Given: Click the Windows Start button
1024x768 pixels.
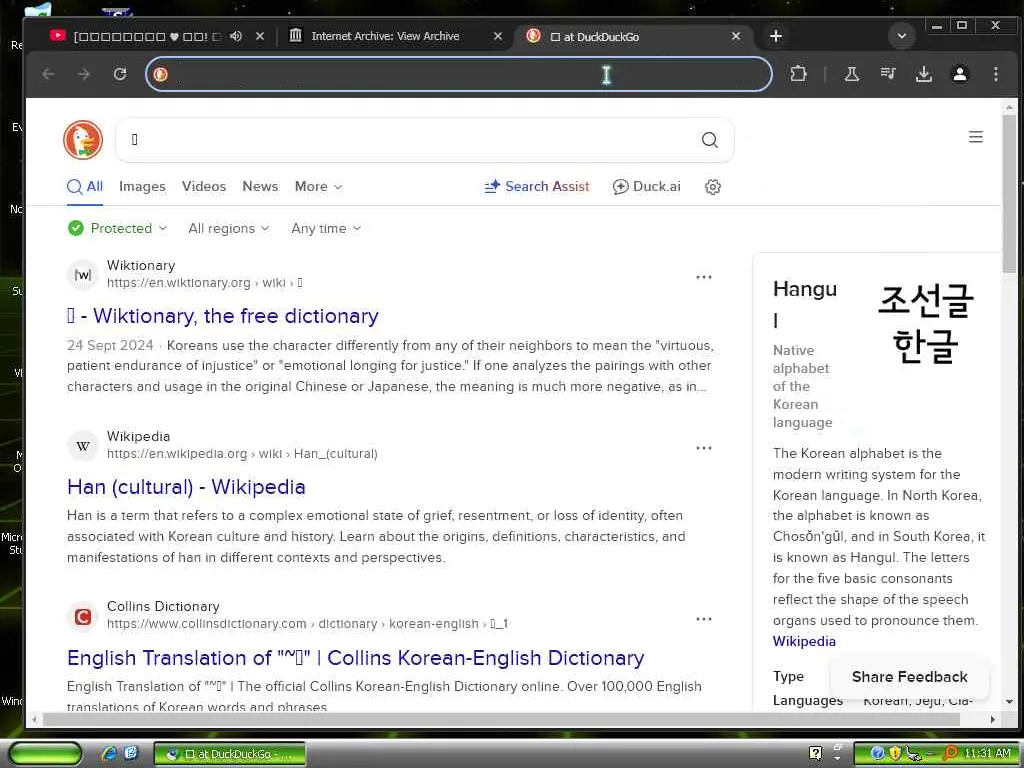Looking at the screenshot, I should coord(44,754).
